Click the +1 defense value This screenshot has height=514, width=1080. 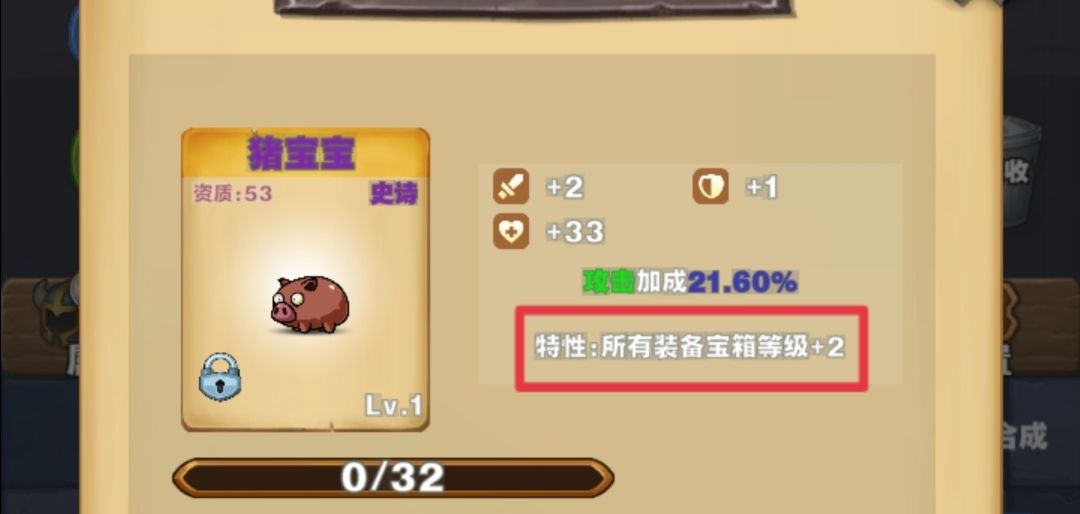(762, 187)
